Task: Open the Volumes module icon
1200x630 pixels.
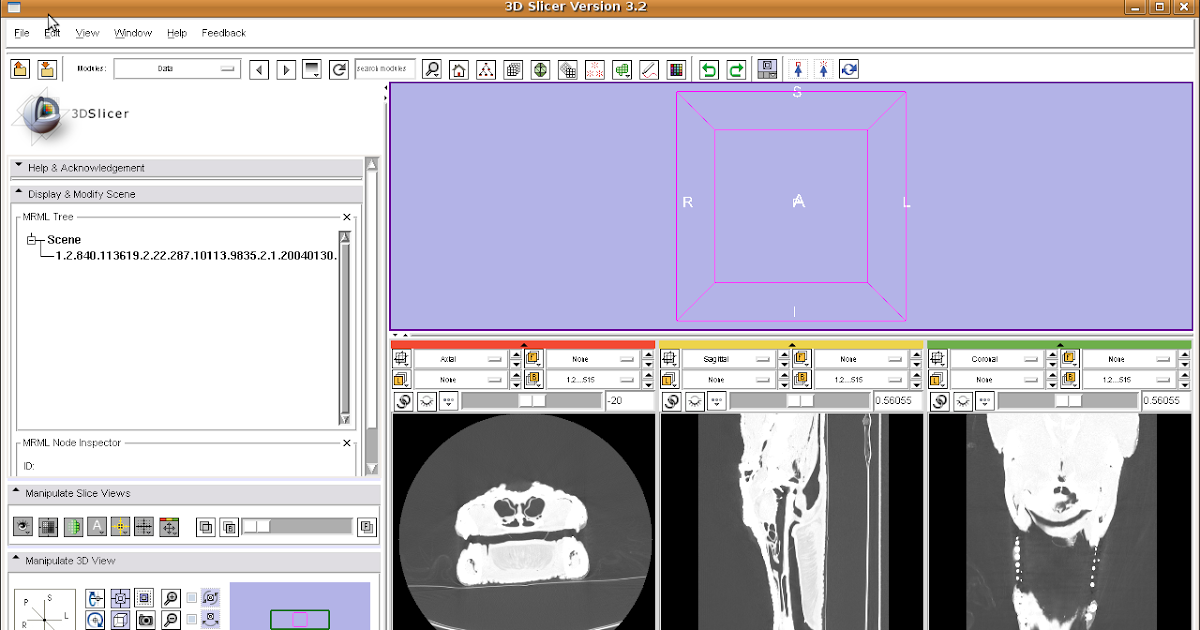Action: click(513, 70)
